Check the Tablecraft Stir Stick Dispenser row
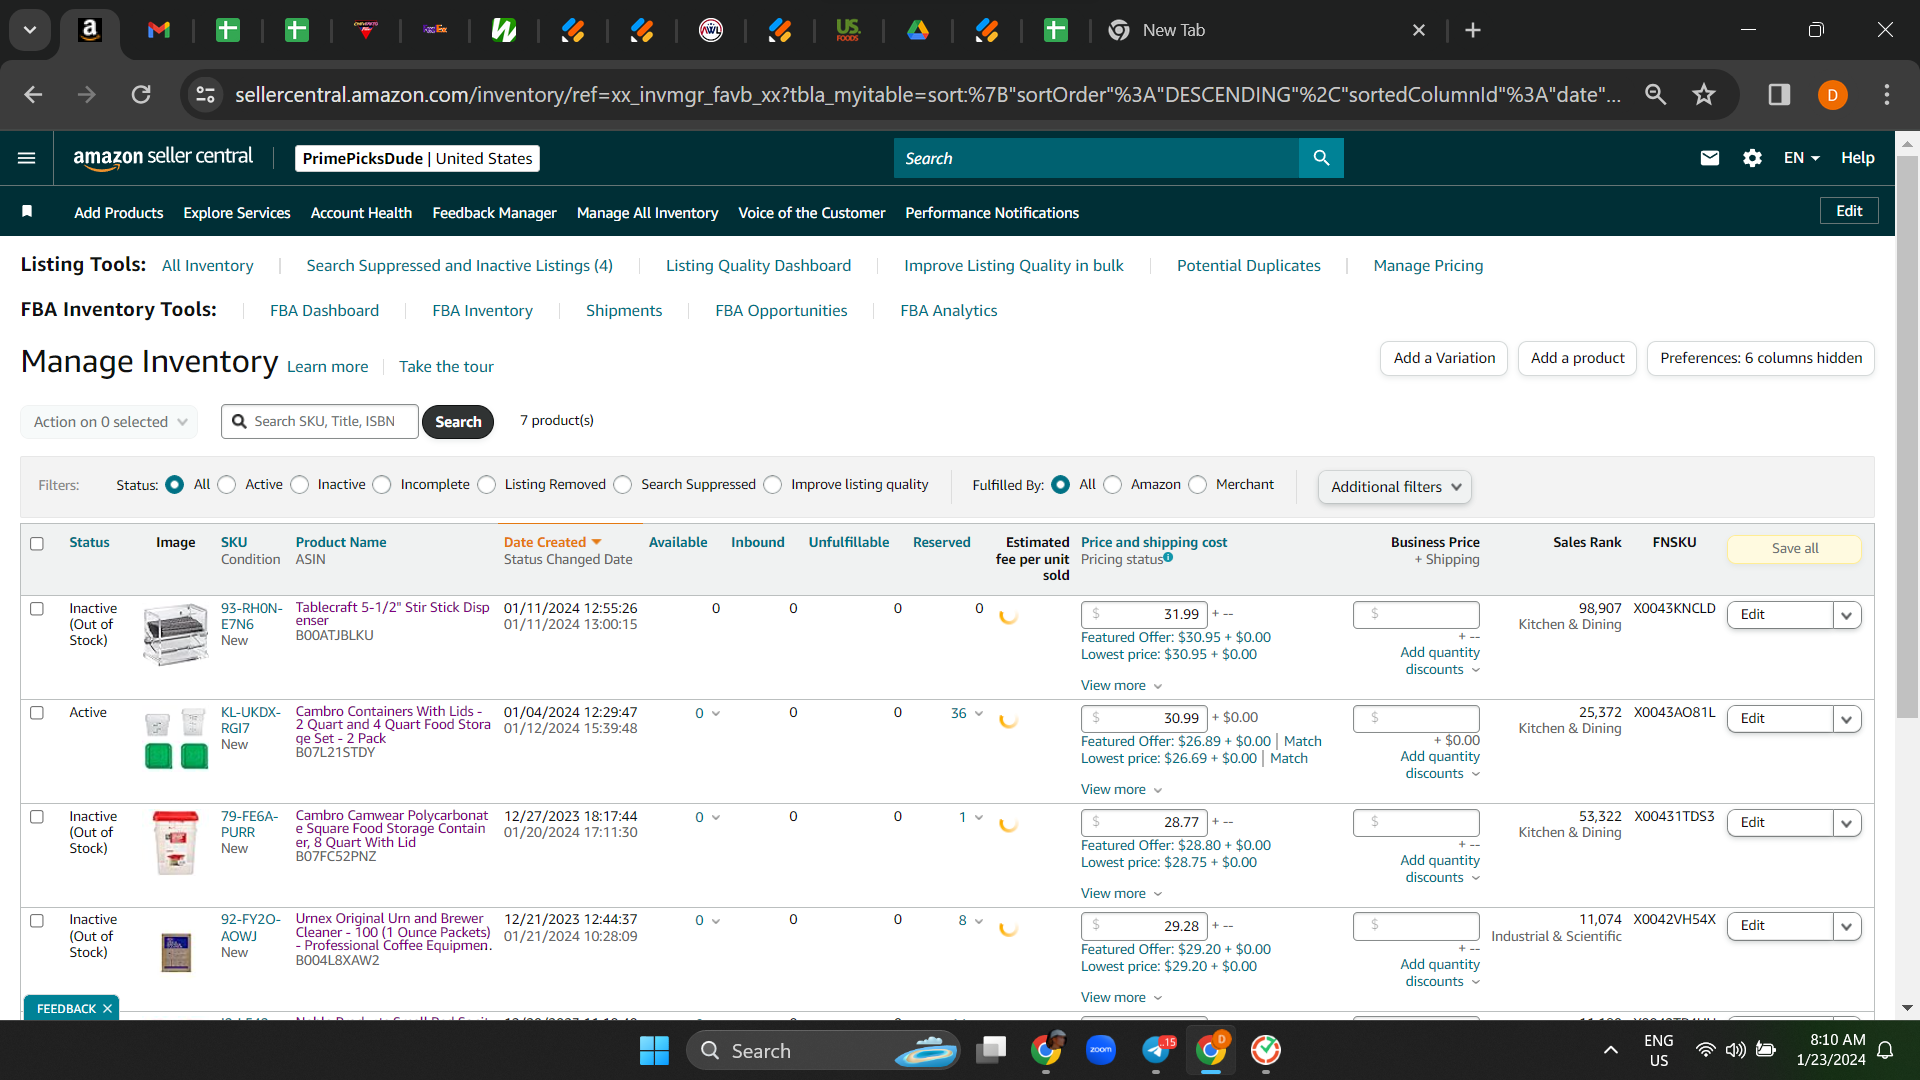This screenshot has width=1920, height=1080. tap(37, 609)
